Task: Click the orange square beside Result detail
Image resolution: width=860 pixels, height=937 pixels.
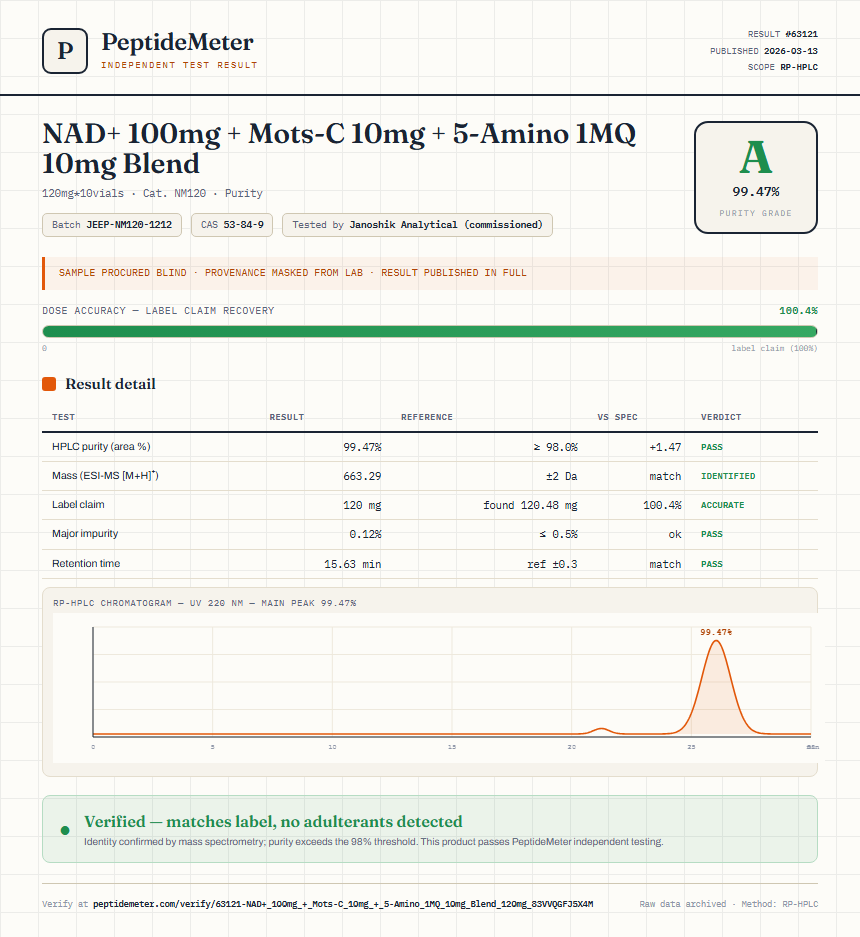Action: 49,384
